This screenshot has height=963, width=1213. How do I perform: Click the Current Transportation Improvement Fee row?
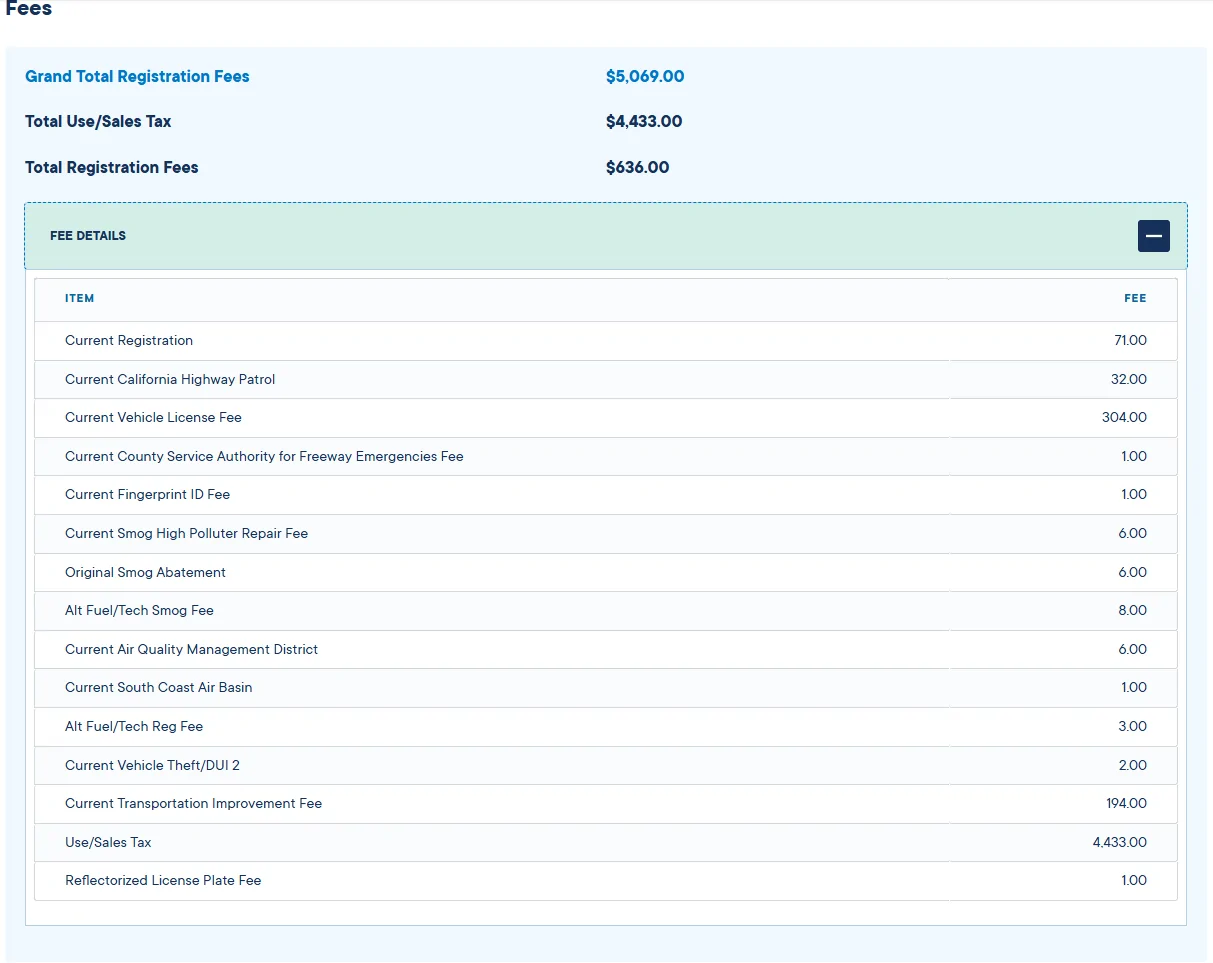[x=606, y=804]
